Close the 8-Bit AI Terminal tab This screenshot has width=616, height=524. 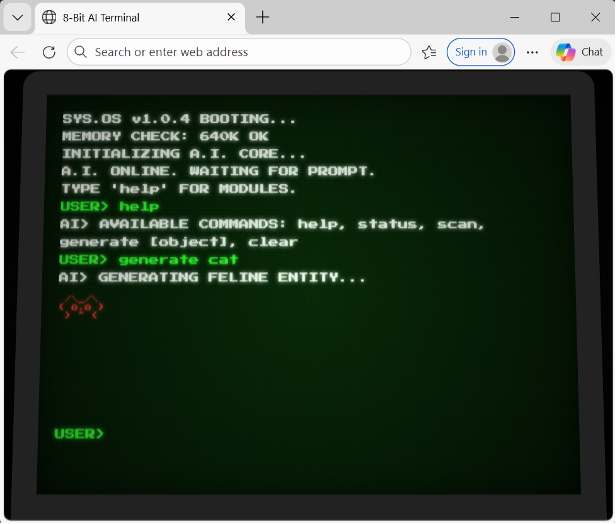click(231, 17)
